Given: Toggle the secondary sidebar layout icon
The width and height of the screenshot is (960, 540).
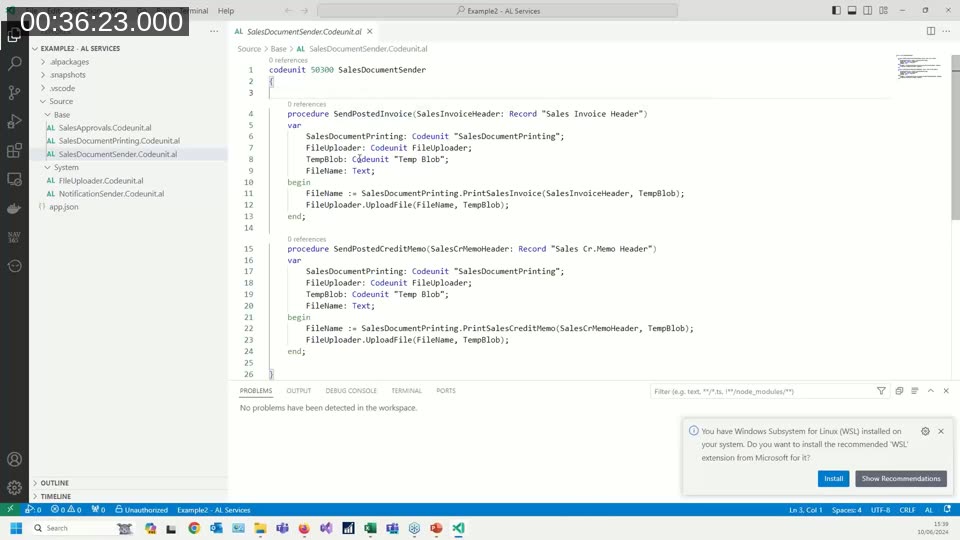Looking at the screenshot, I should pos(868,10).
